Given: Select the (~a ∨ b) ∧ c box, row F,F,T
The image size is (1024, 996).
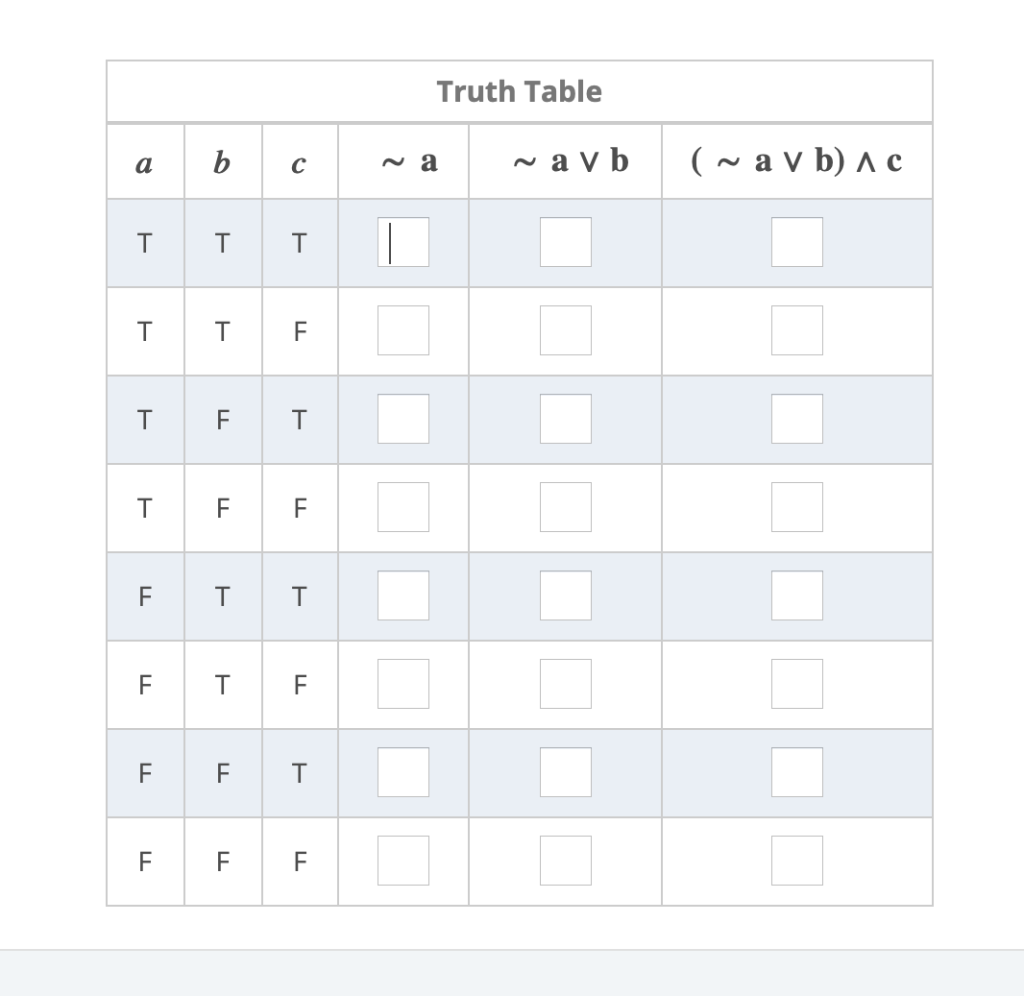Looking at the screenshot, I should (797, 771).
